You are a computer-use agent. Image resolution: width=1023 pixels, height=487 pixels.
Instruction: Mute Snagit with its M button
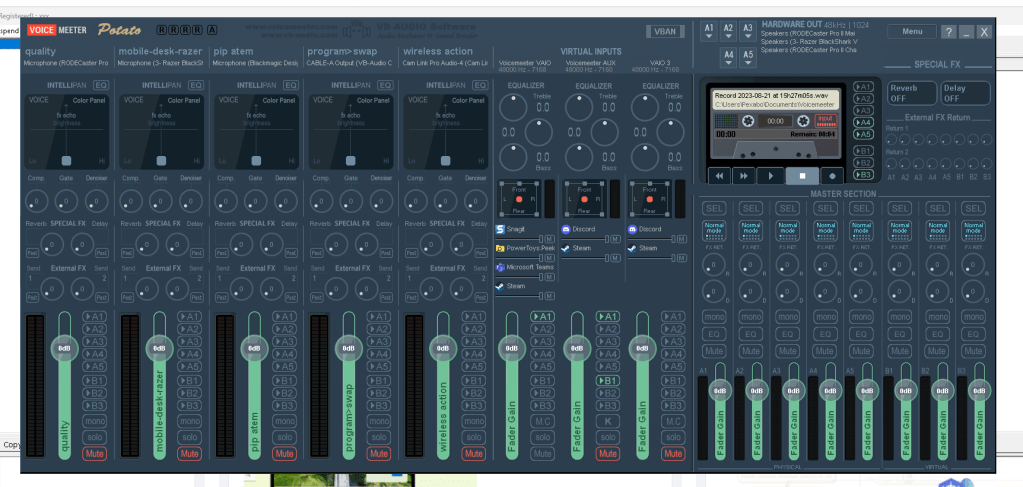[549, 240]
